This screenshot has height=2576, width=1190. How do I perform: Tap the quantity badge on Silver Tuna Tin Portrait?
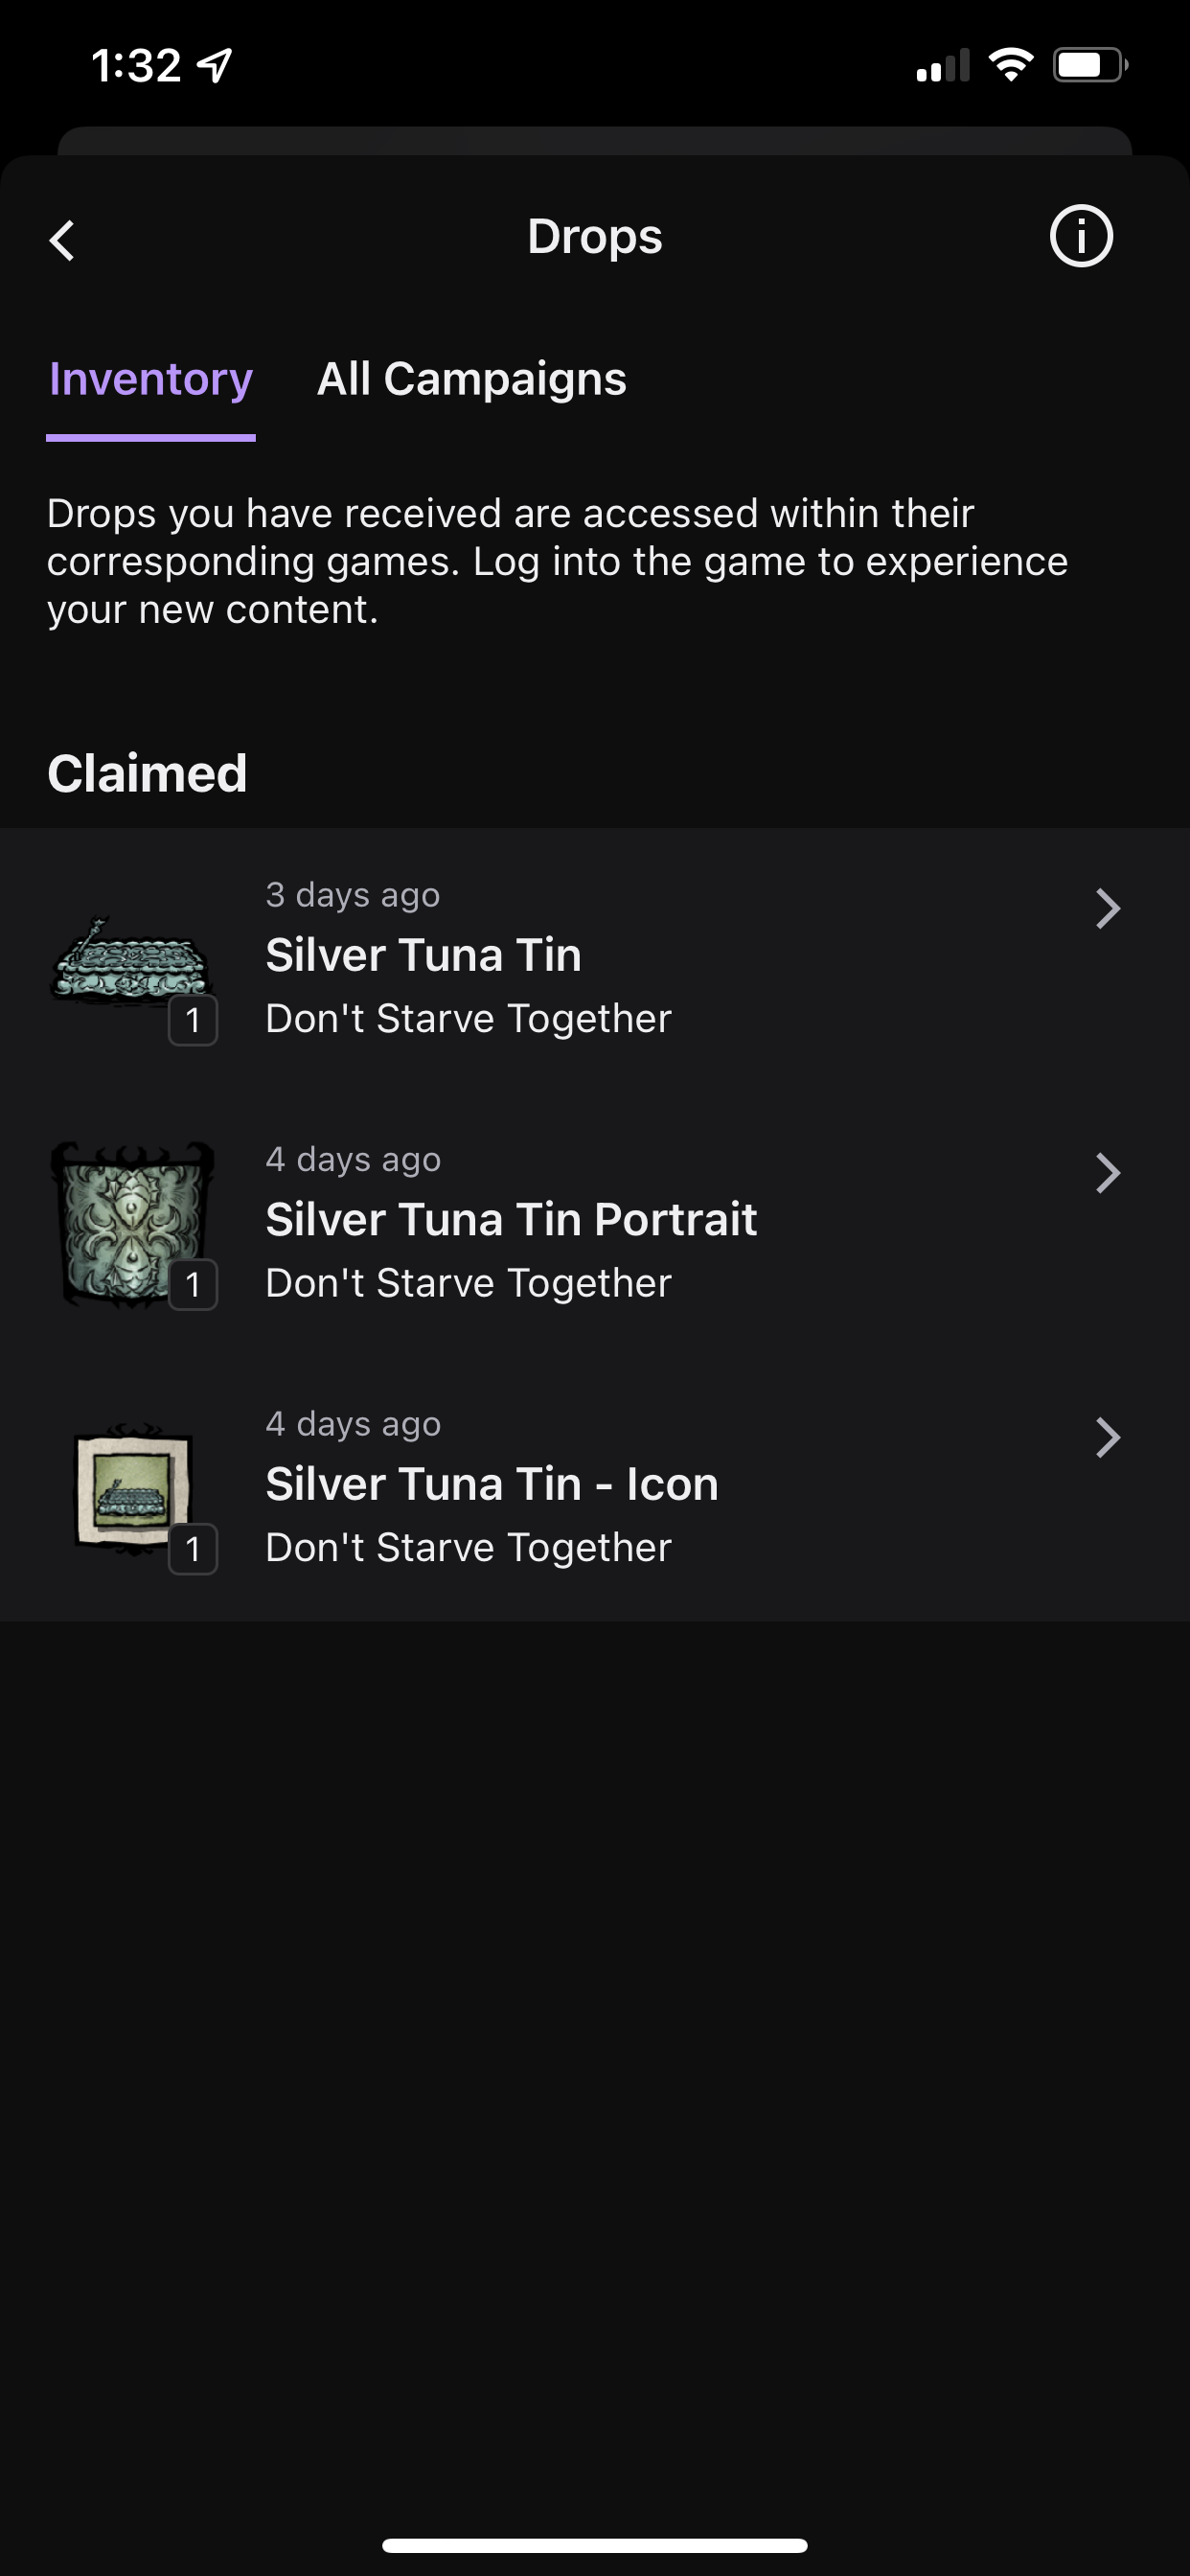[x=193, y=1285]
